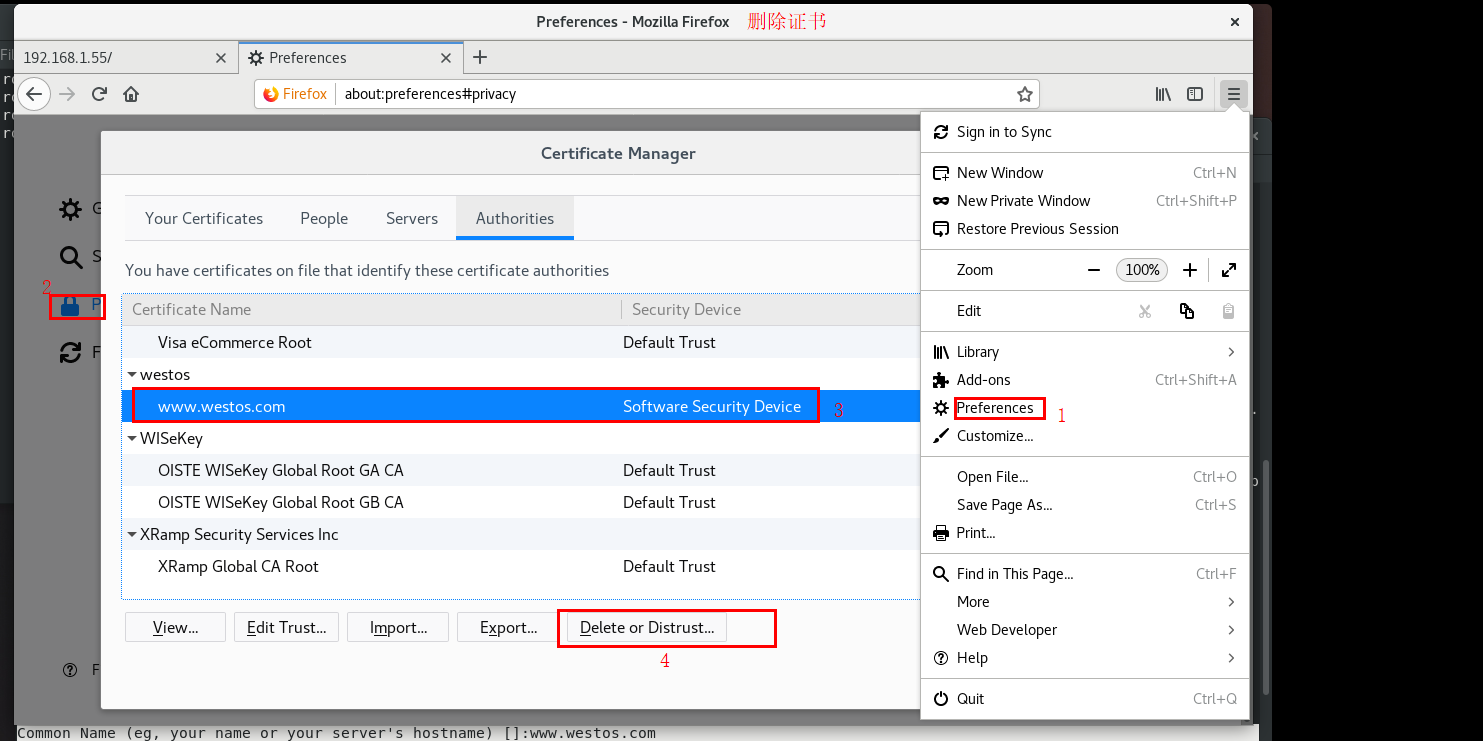
Task: Zoom out with the minus icon
Action: 1094,270
